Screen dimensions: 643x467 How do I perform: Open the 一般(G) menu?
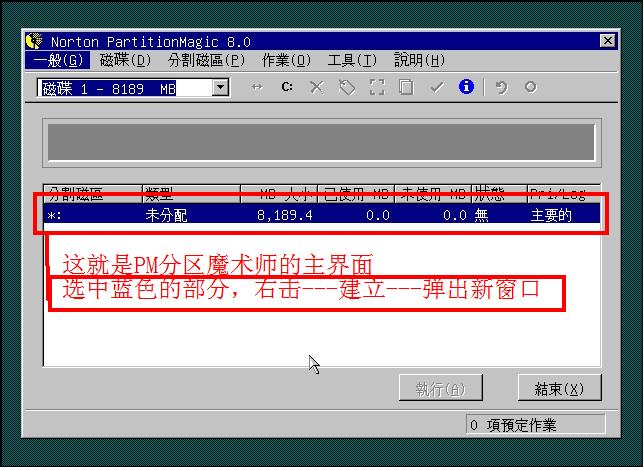57,60
